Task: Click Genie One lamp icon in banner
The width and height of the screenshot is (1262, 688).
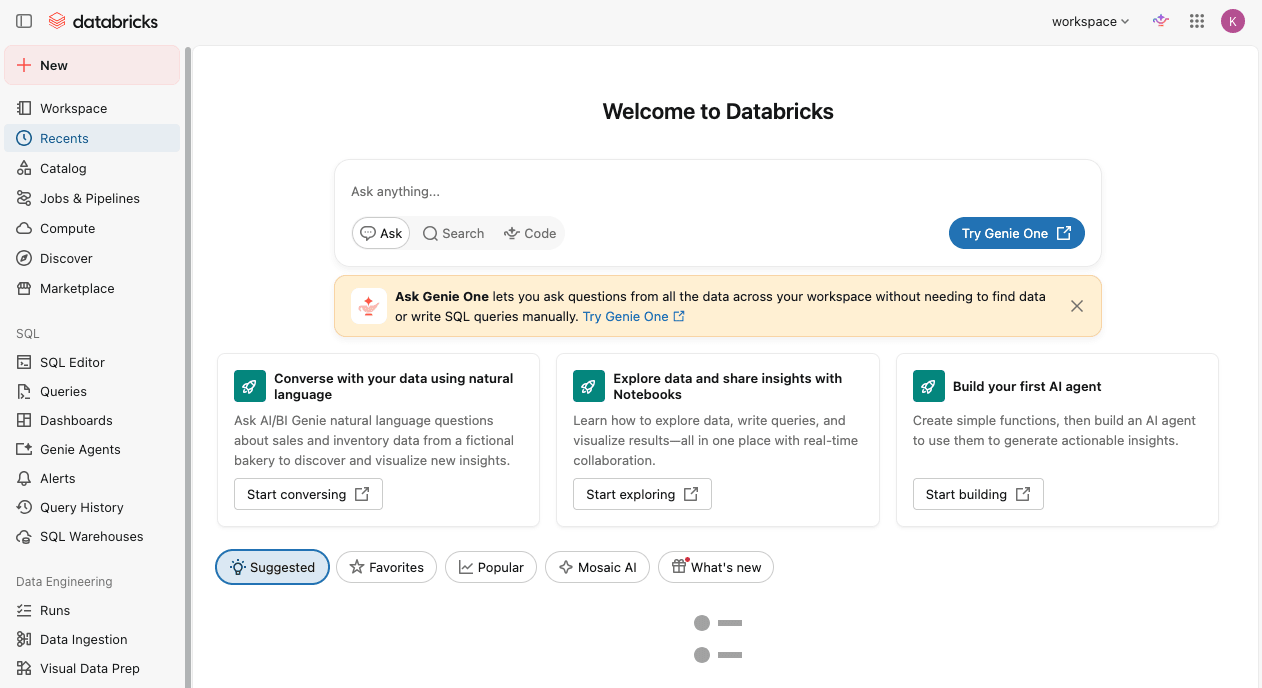Action: [x=369, y=306]
